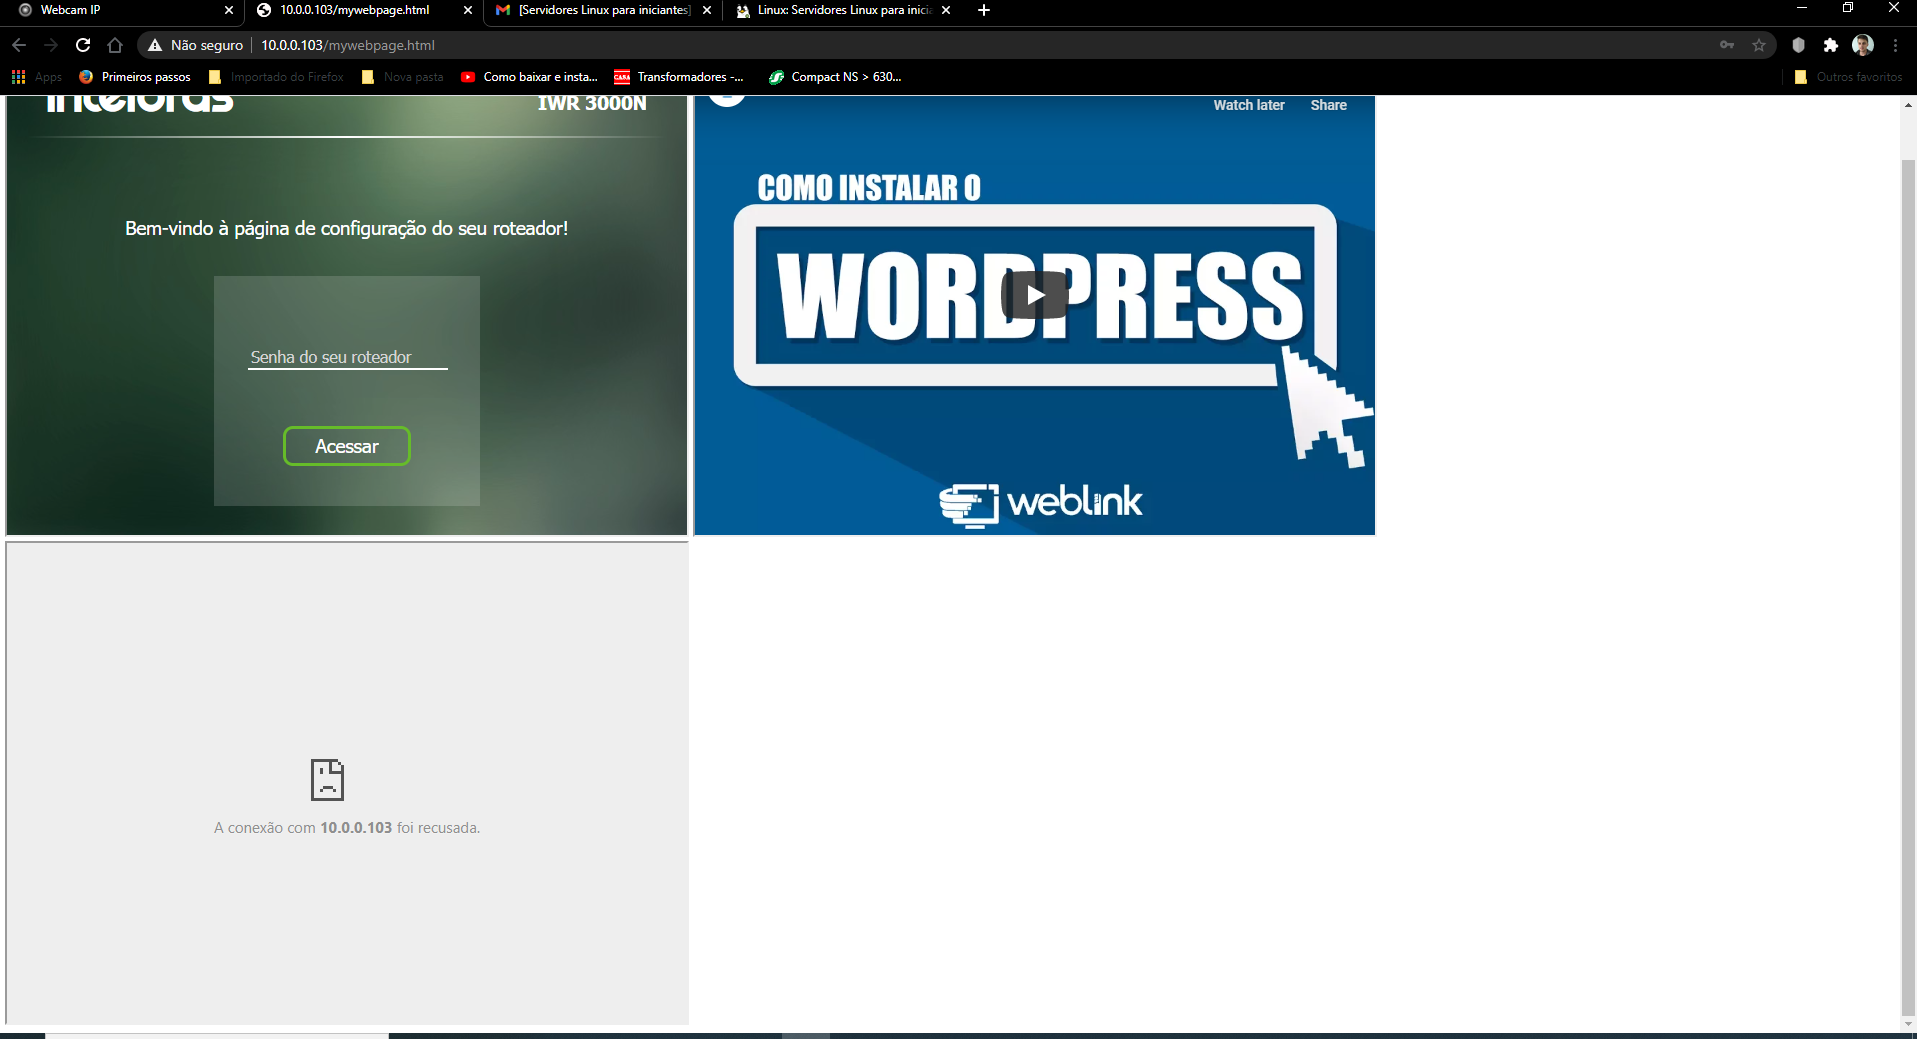Open the 'Como baixar e insta...' bookmark

(529, 77)
